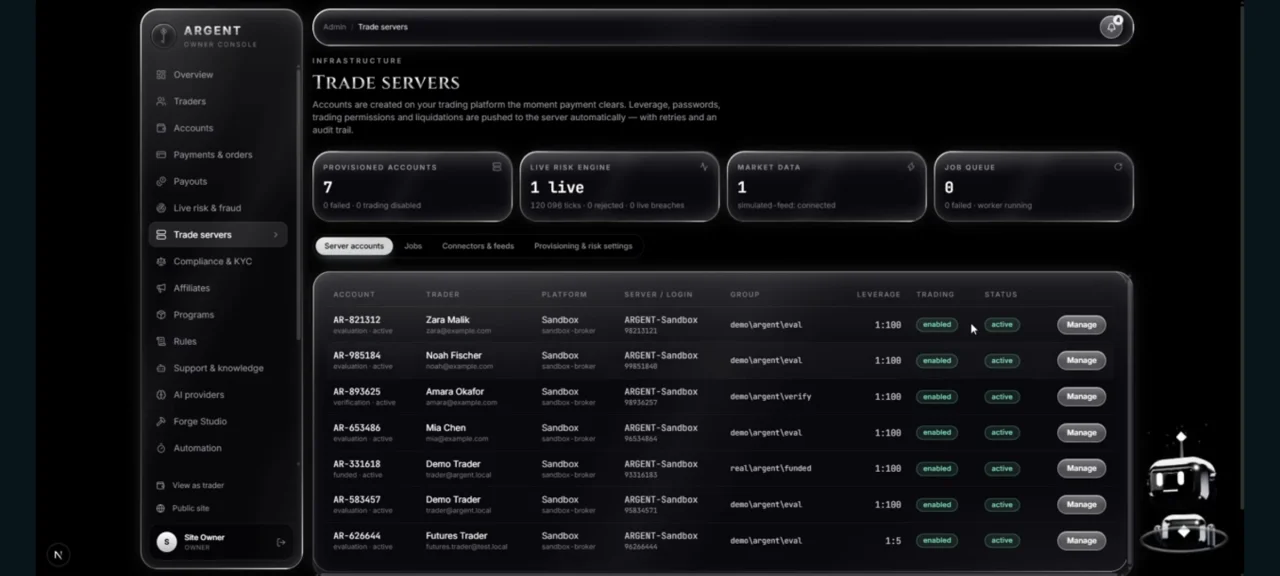Manage account AR-626644
1280x576 pixels.
tap(1081, 540)
